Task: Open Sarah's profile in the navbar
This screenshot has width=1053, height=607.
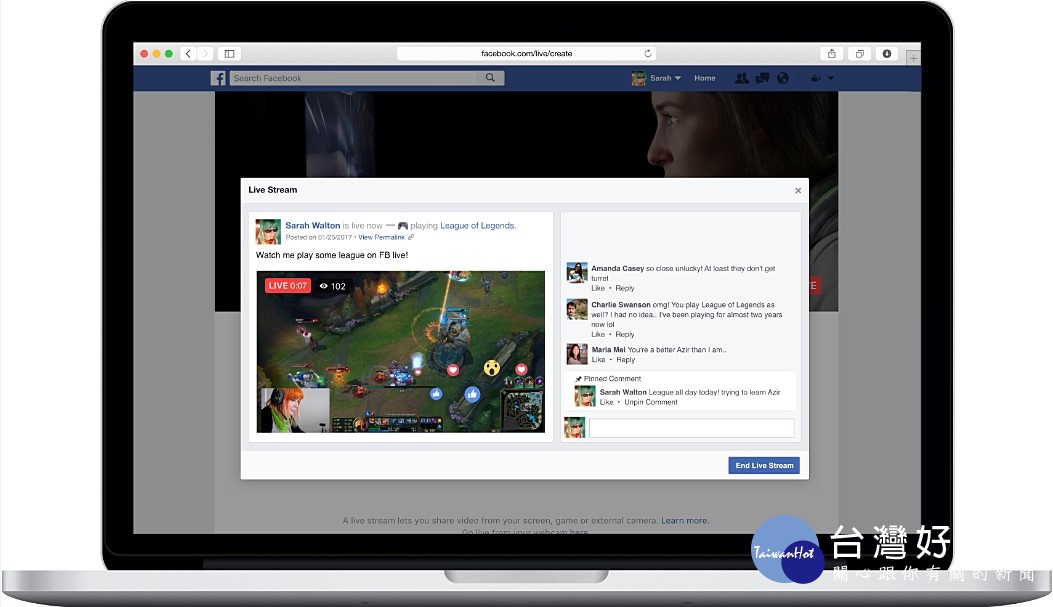Action: (x=660, y=78)
